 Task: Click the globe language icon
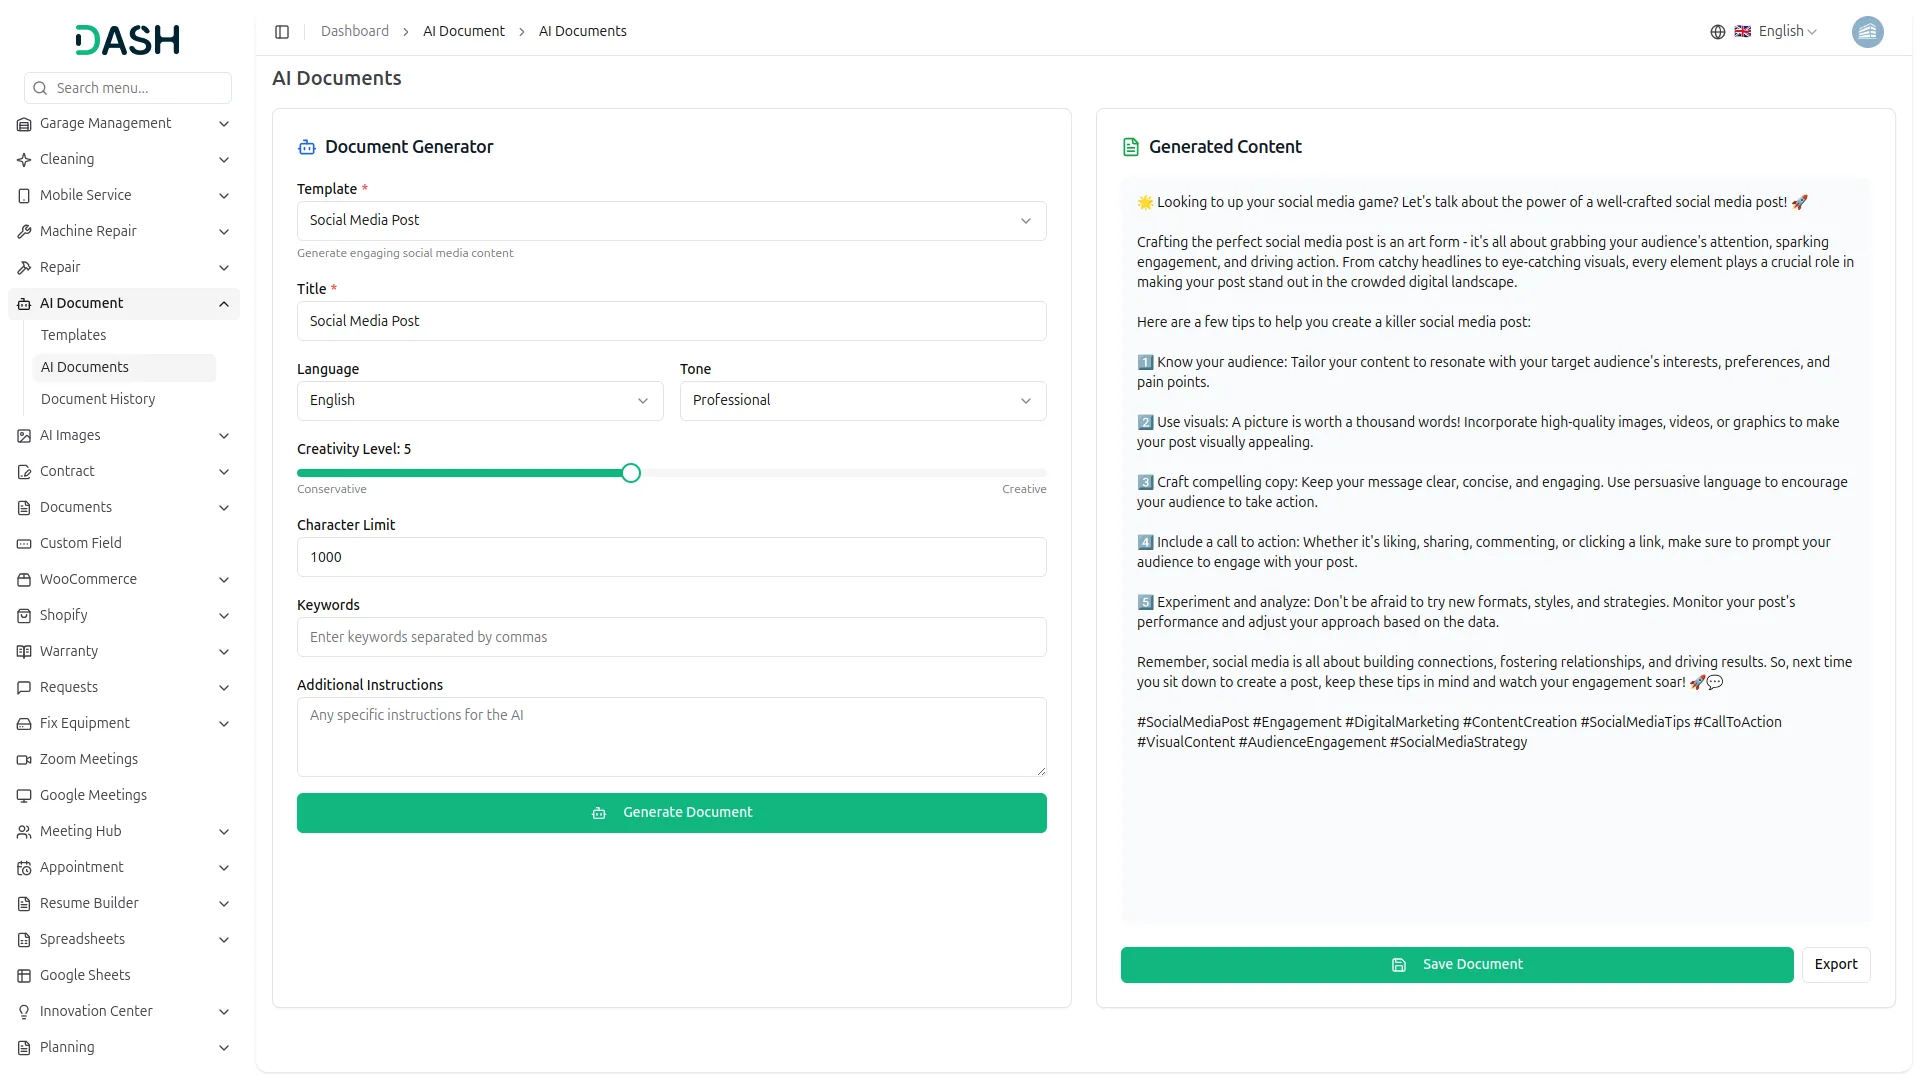pyautogui.click(x=1718, y=32)
